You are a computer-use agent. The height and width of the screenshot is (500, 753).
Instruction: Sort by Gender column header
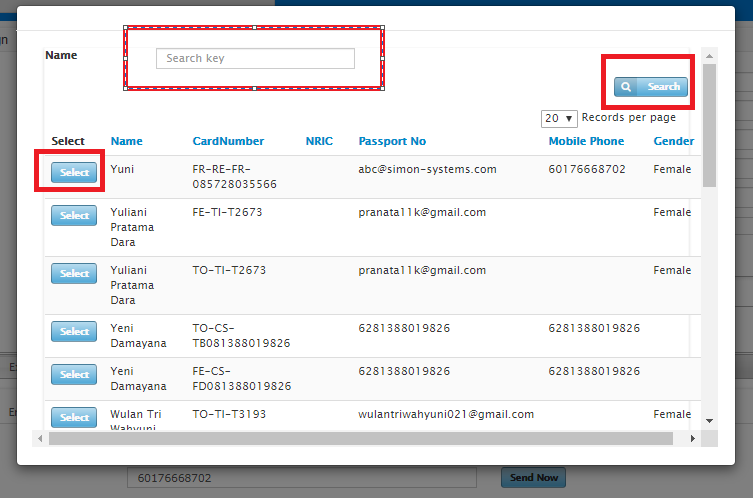673,142
